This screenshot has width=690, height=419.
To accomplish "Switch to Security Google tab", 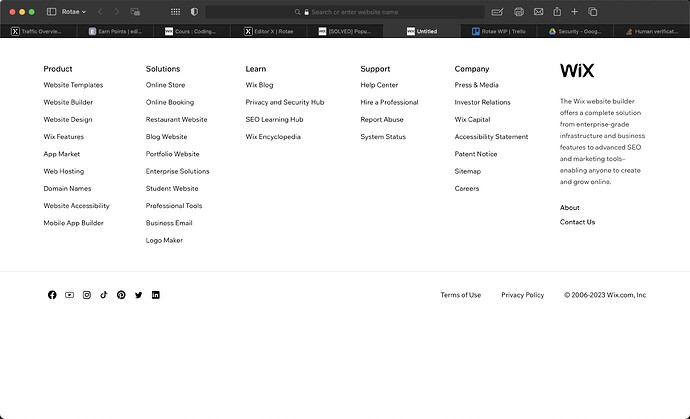I will pyautogui.click(x=576, y=31).
